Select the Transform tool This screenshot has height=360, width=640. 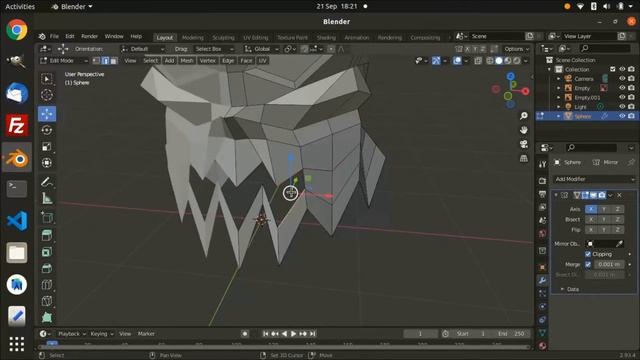(x=47, y=163)
